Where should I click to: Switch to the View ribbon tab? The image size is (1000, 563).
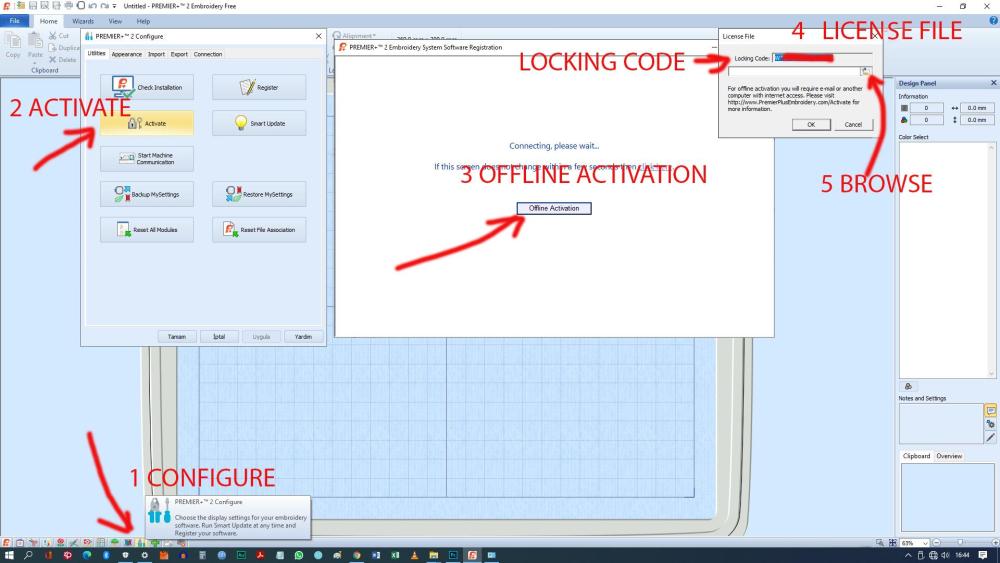[115, 21]
